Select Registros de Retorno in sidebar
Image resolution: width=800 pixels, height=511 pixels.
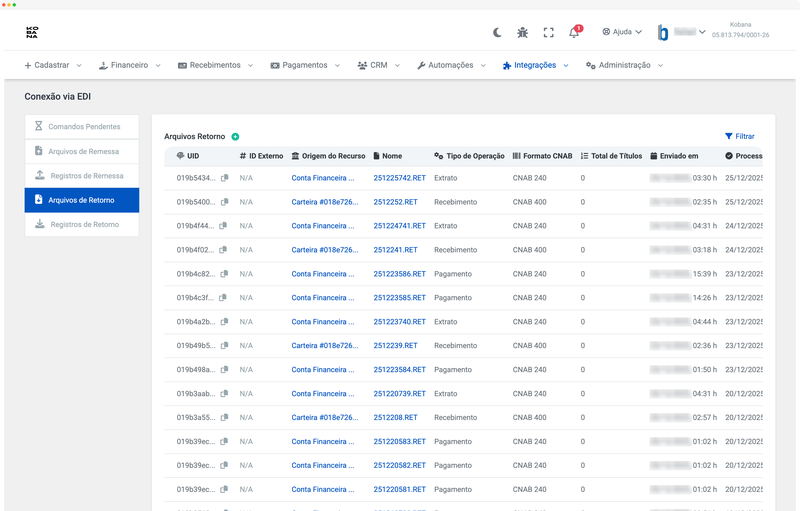[84, 225]
